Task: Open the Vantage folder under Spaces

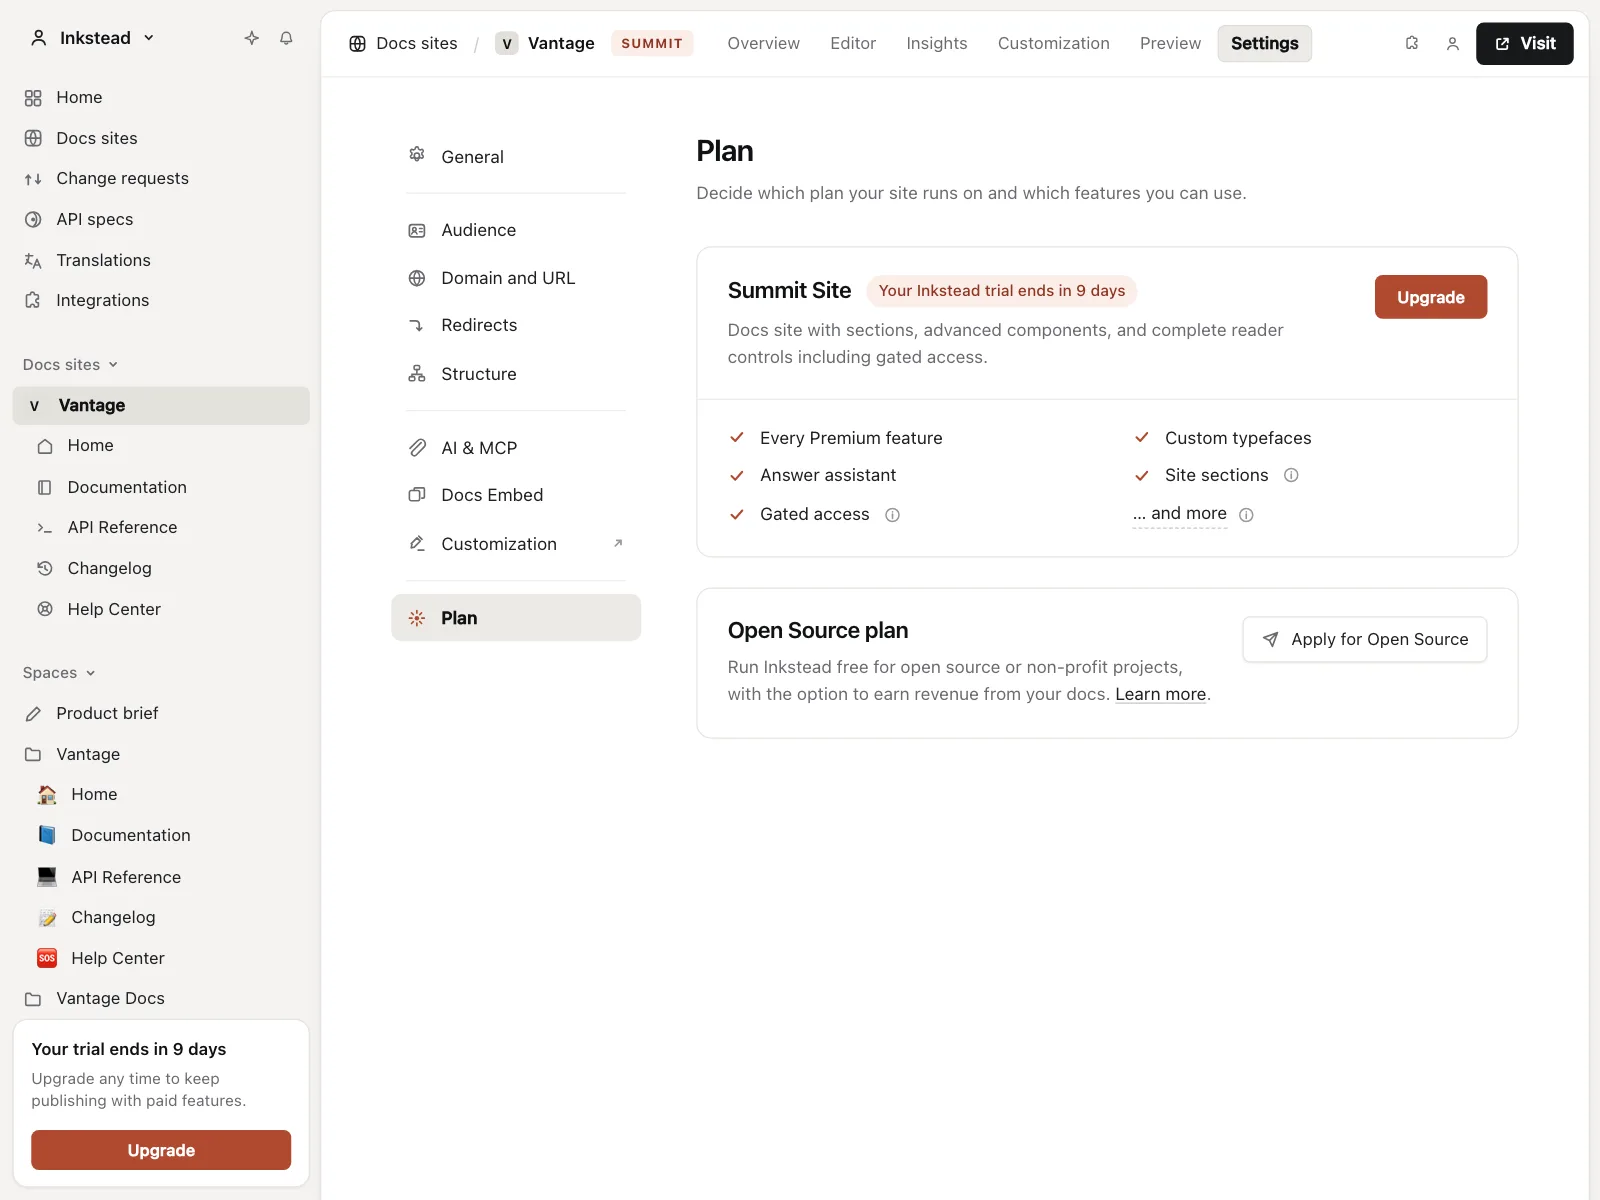Action: click(161, 754)
